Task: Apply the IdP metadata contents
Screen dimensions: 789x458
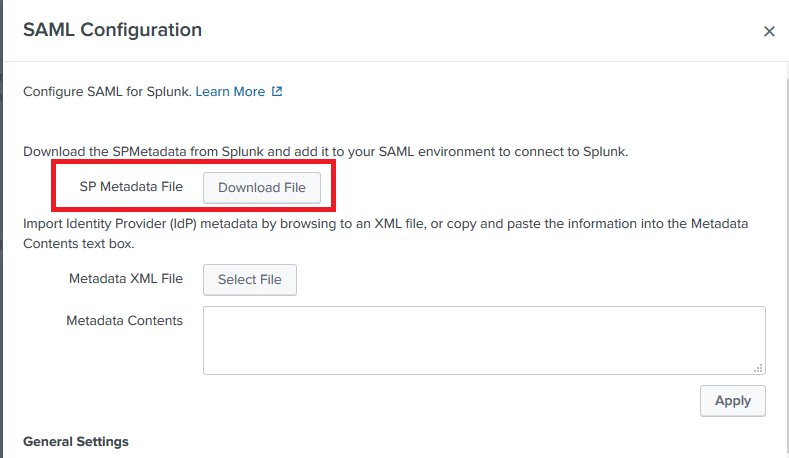Action: (732, 400)
